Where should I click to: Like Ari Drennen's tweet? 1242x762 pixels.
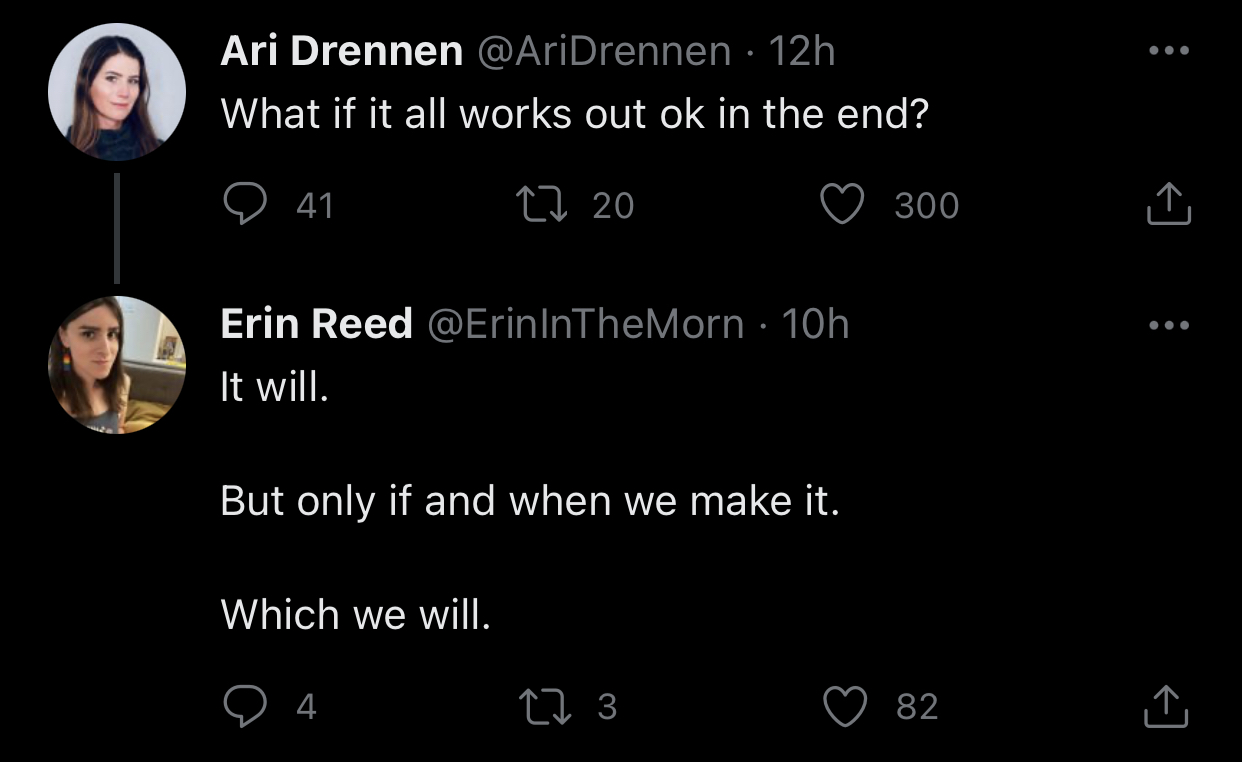[x=842, y=205]
